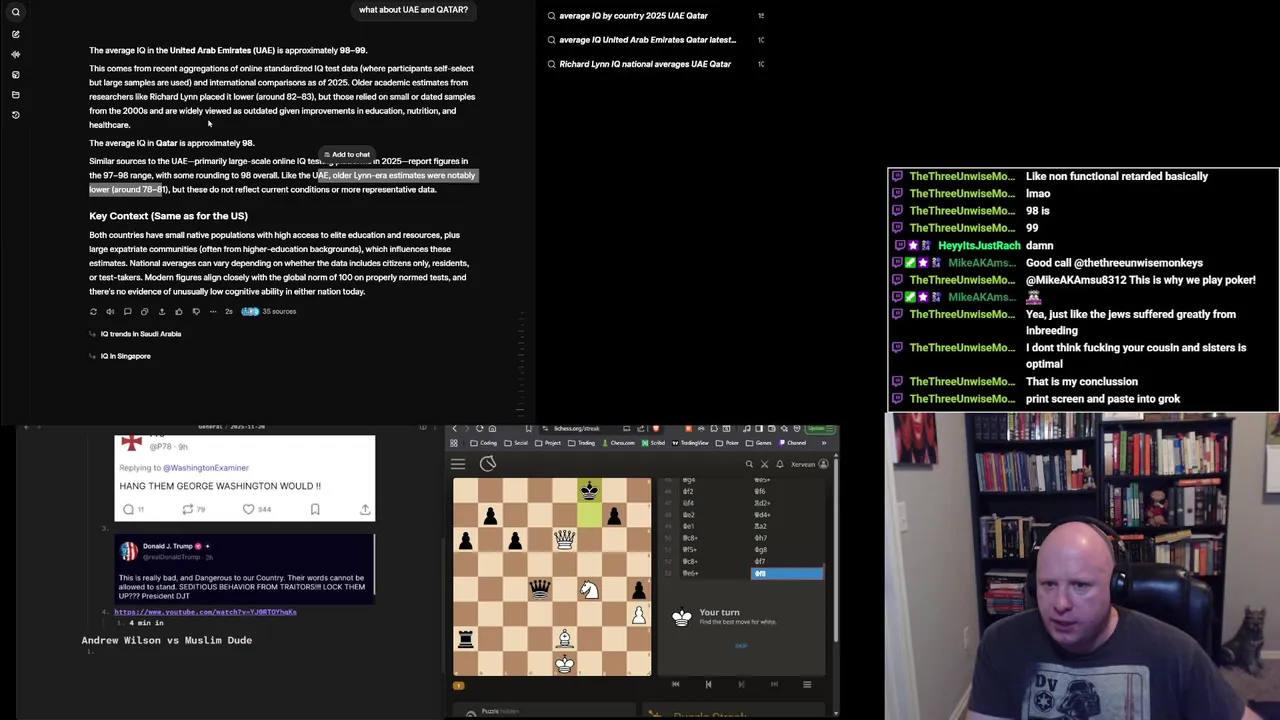
Task: Share the Grok response
Action: pyautogui.click(x=161, y=311)
